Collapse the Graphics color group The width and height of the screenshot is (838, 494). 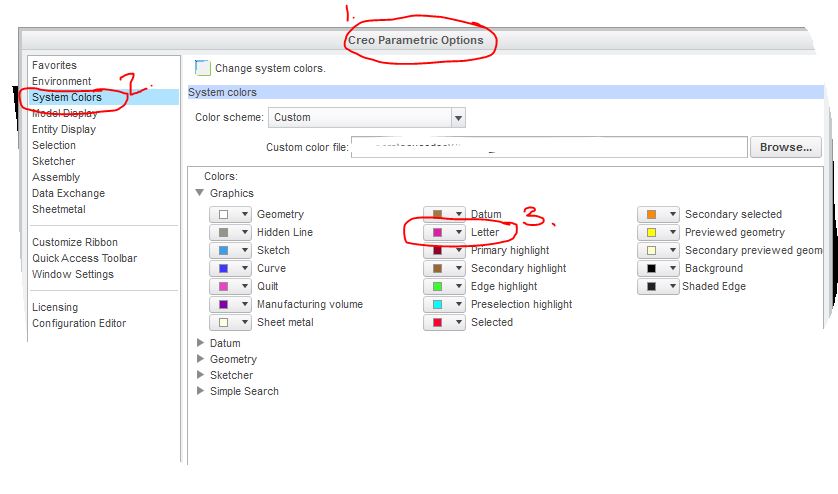pyautogui.click(x=200, y=192)
